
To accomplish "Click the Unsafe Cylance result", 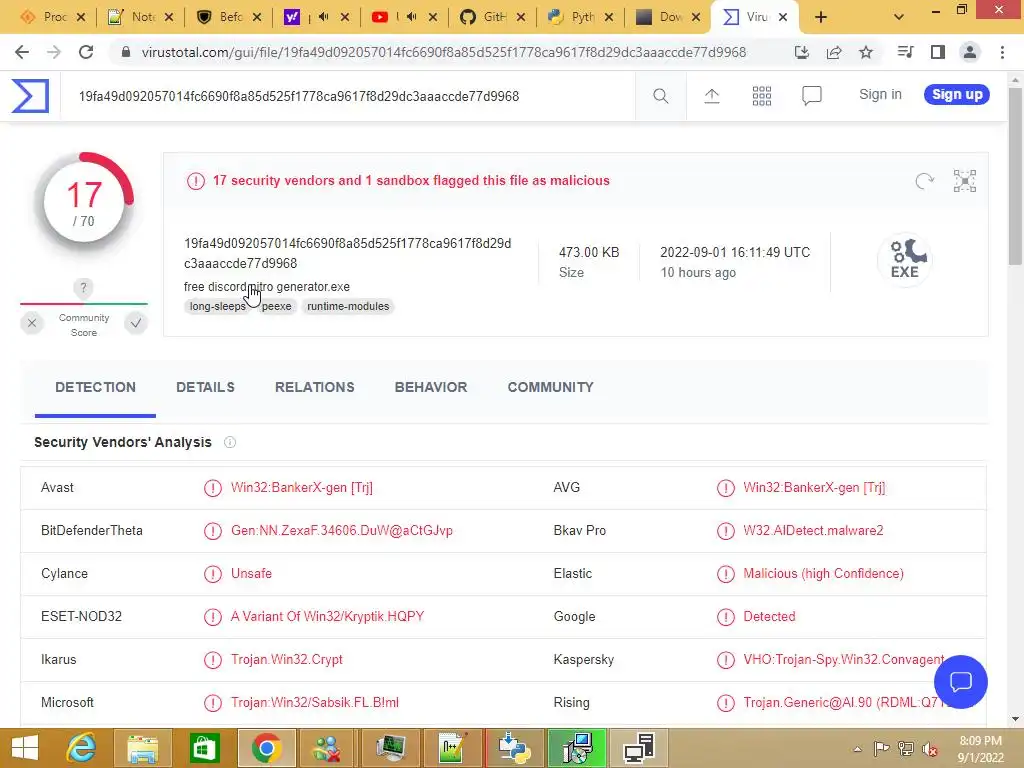I will pyautogui.click(x=251, y=573).
